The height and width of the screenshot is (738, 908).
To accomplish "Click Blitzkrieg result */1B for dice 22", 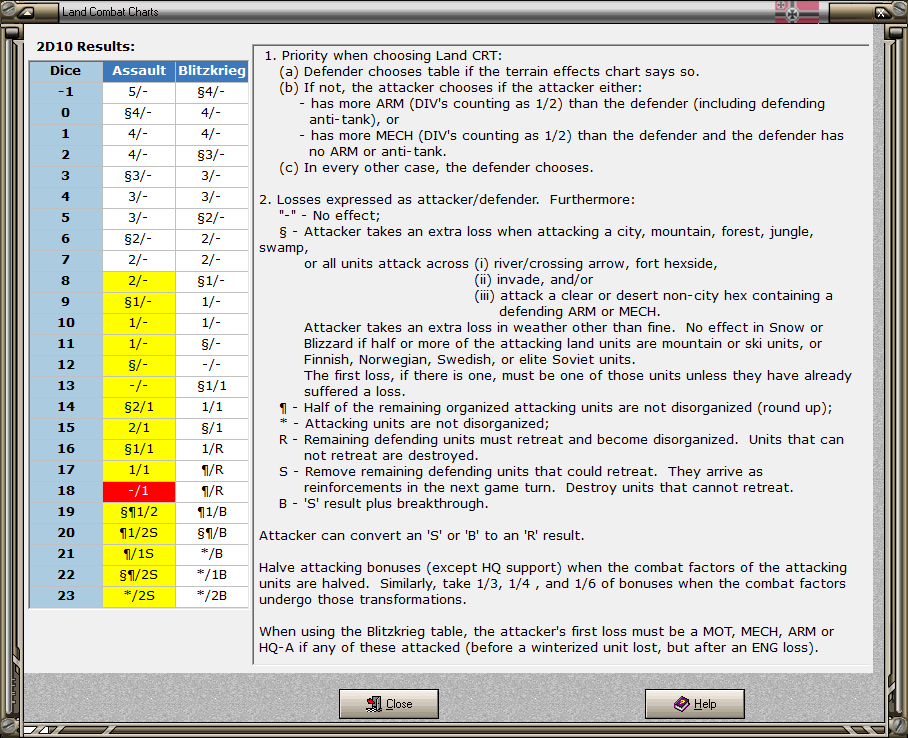I will pos(212,575).
